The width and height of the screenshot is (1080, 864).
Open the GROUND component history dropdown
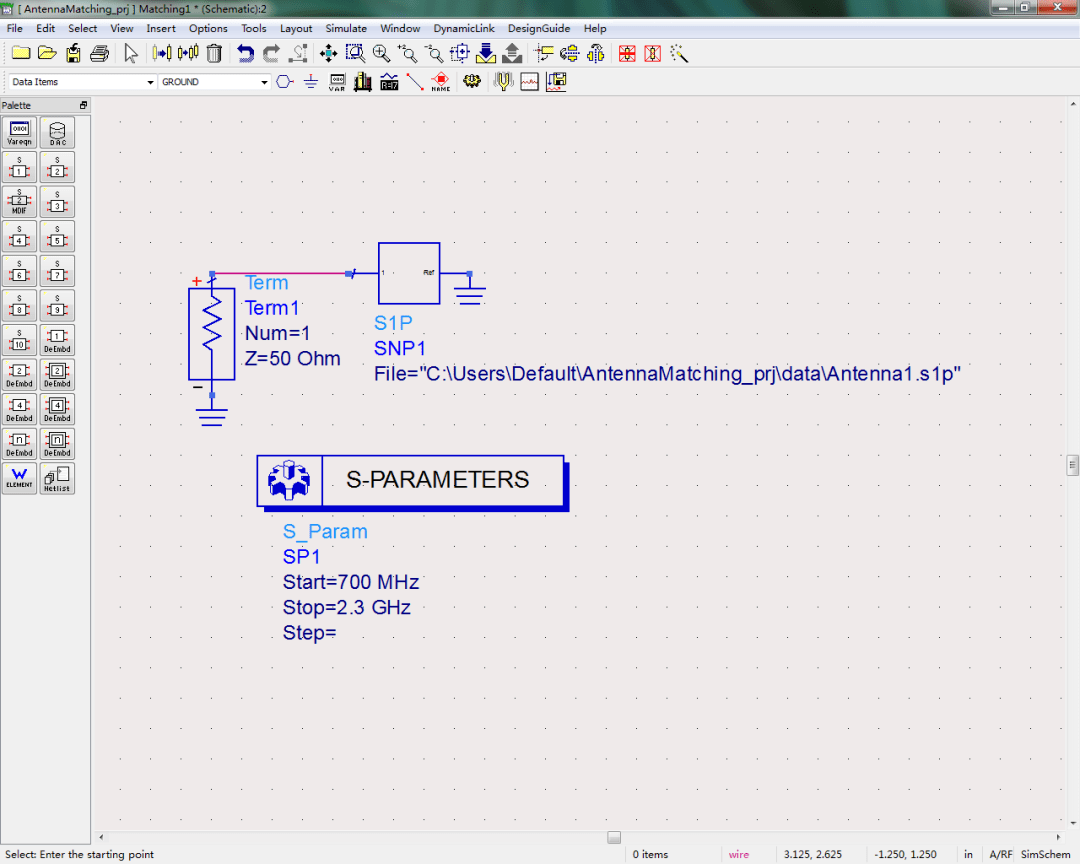(264, 82)
